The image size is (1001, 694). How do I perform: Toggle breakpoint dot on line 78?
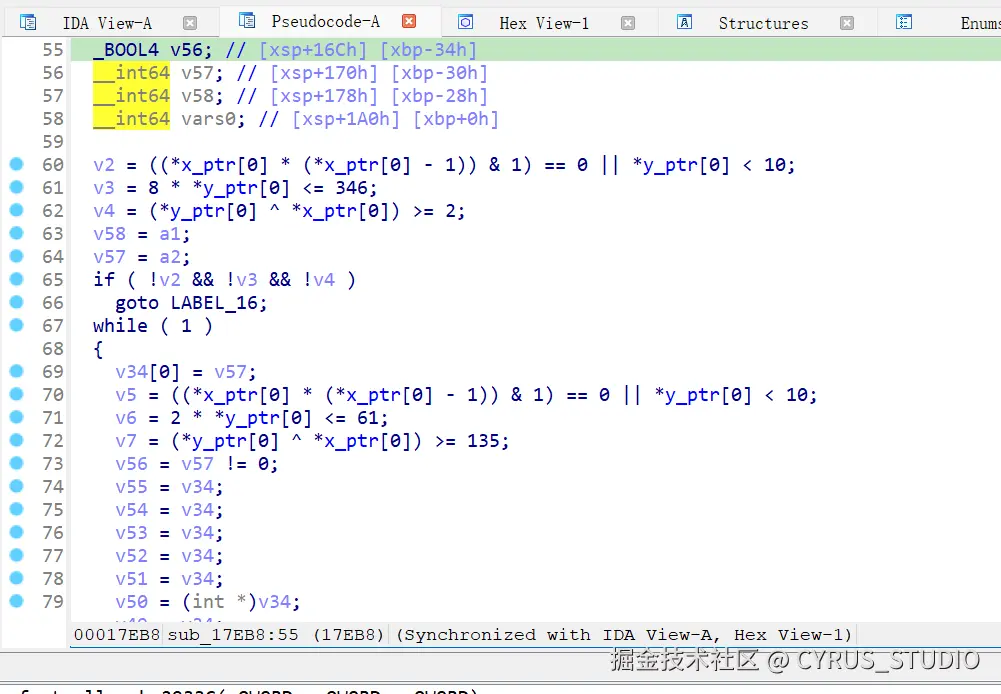[17, 578]
